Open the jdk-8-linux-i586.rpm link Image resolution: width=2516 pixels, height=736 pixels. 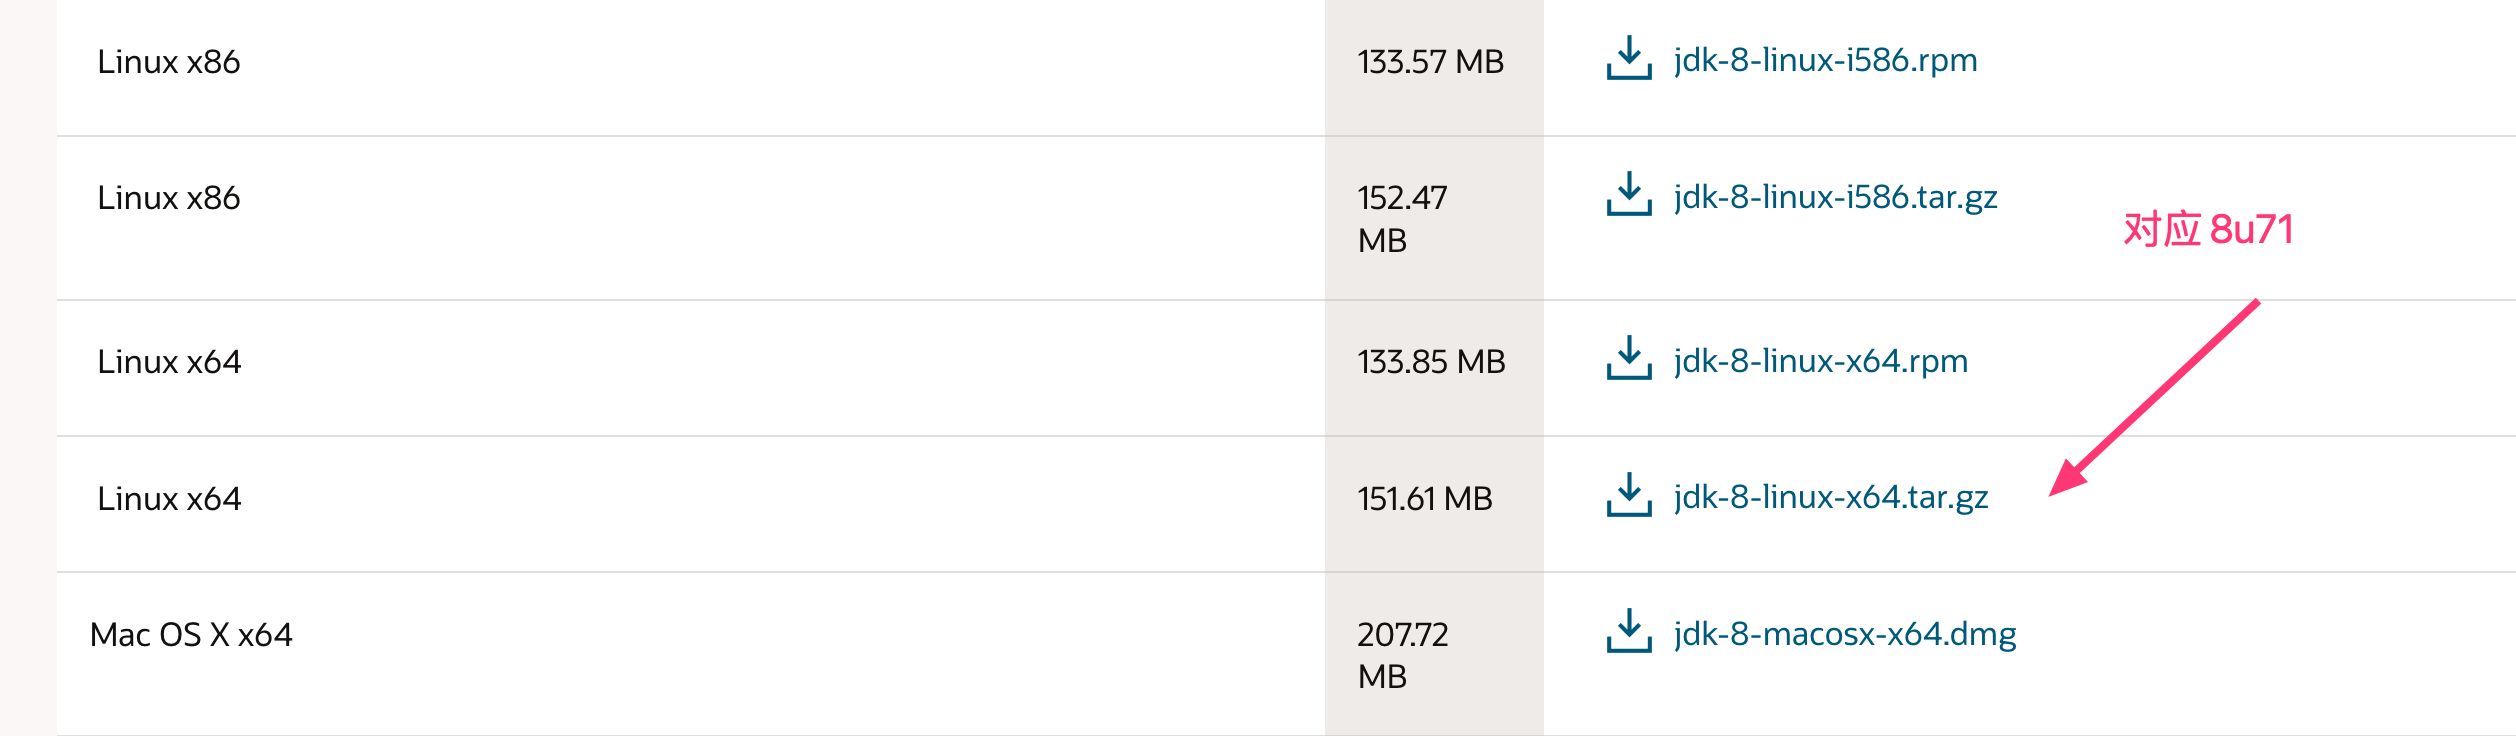pos(1825,61)
